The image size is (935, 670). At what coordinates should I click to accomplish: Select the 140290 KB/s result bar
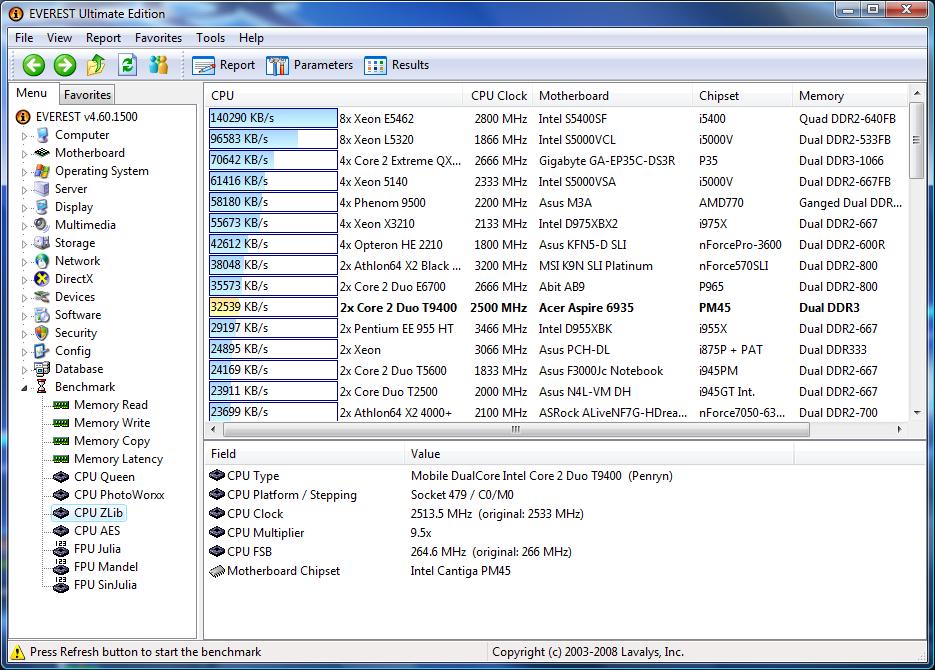pyautogui.click(x=273, y=118)
